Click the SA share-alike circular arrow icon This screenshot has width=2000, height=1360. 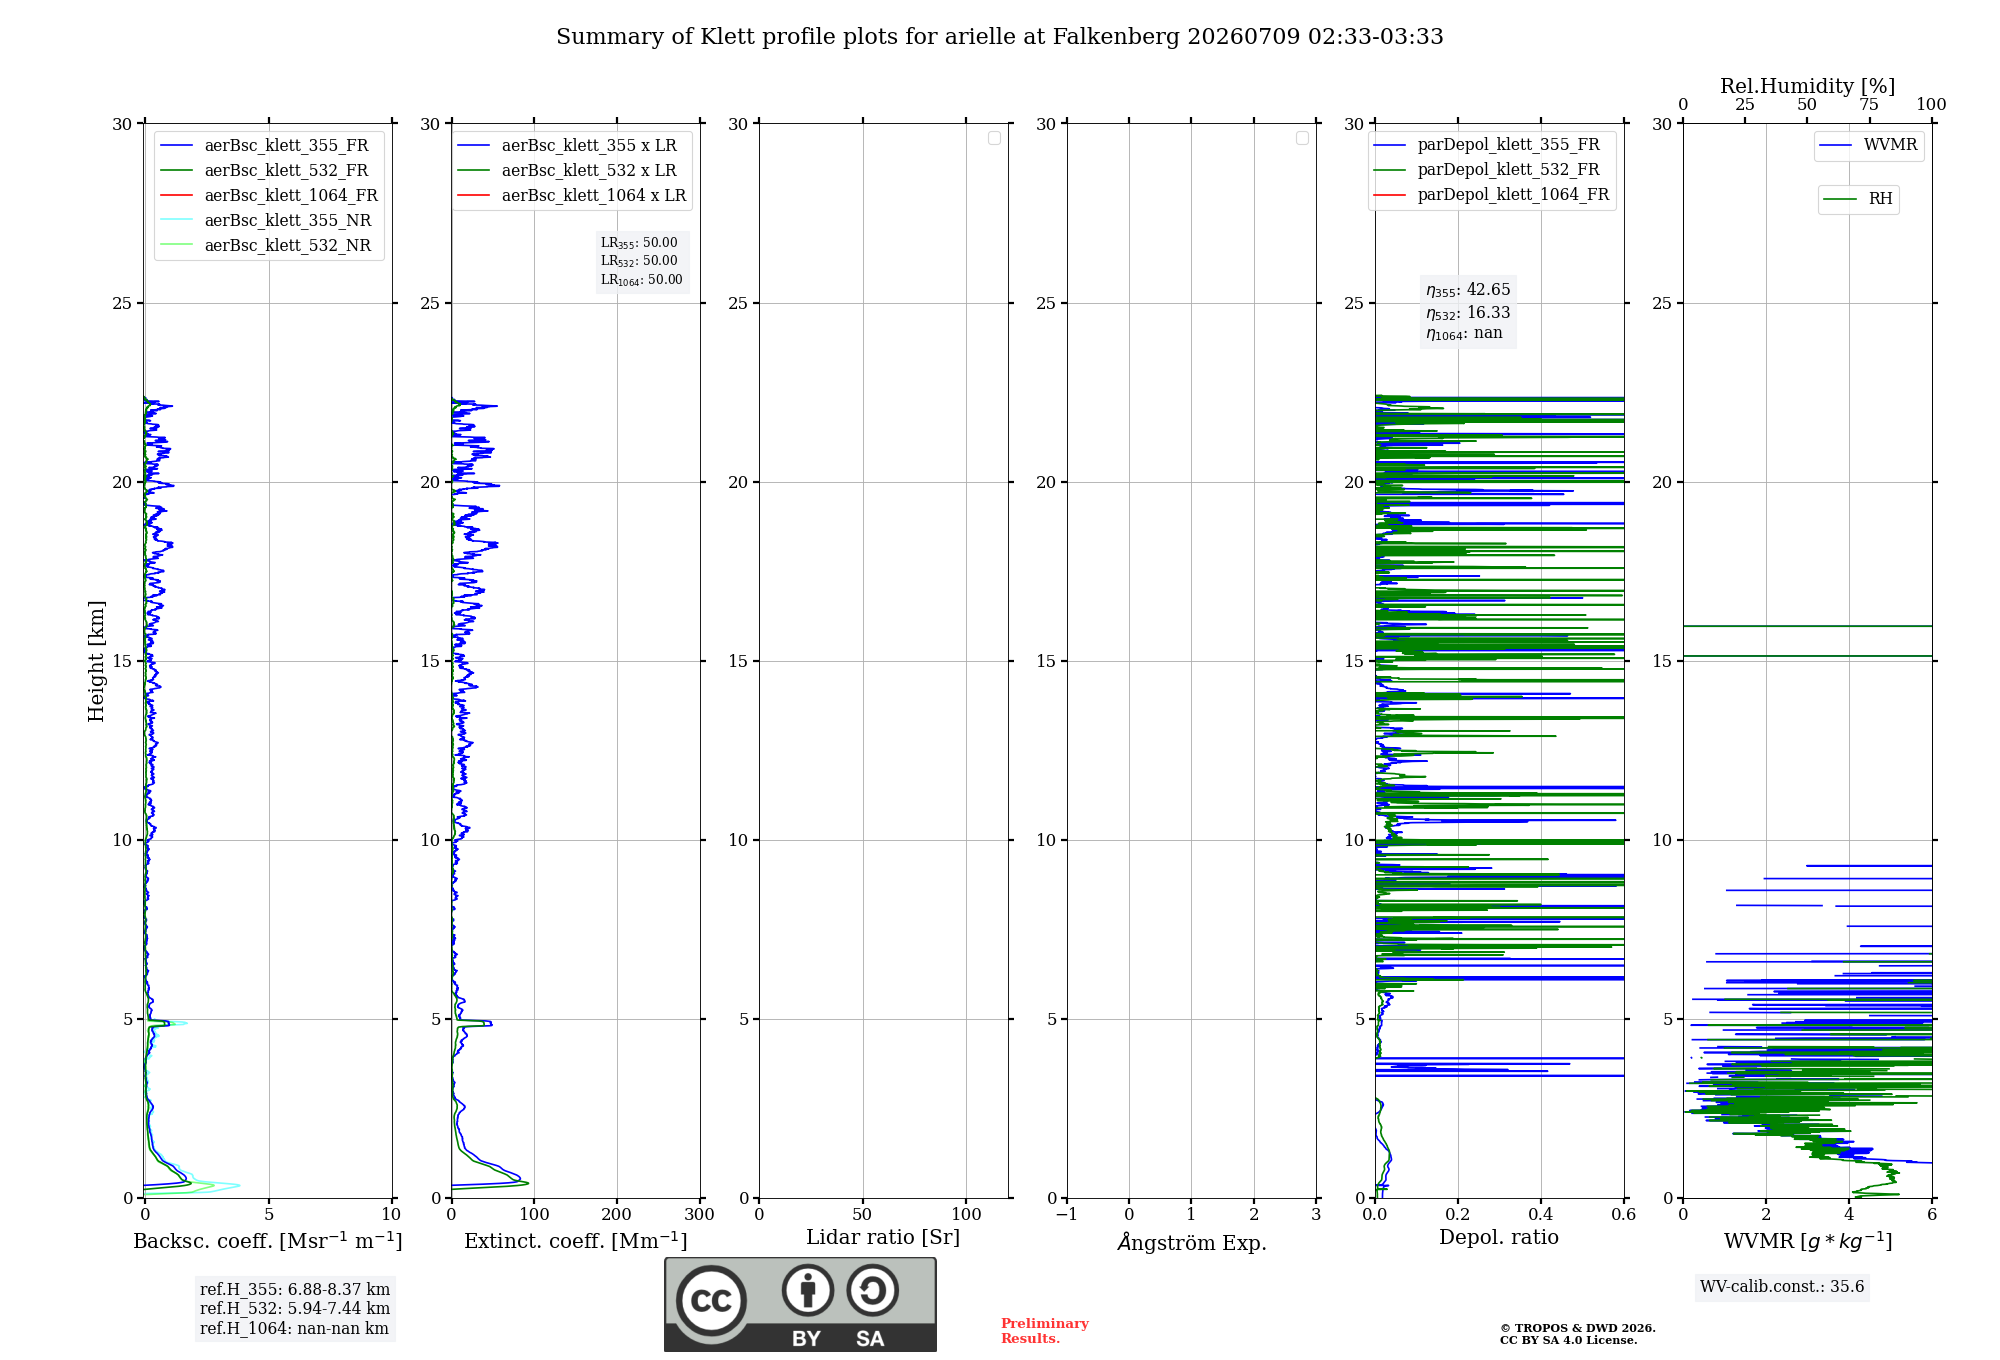tap(873, 1290)
